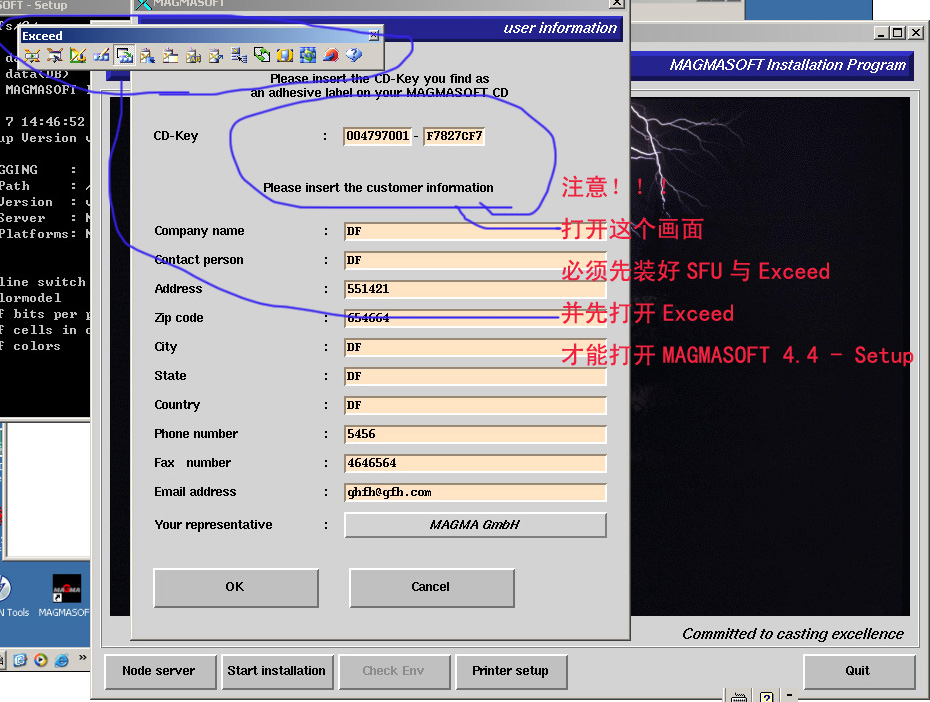
Task: Click the language bar help question icon
Action: click(766, 697)
